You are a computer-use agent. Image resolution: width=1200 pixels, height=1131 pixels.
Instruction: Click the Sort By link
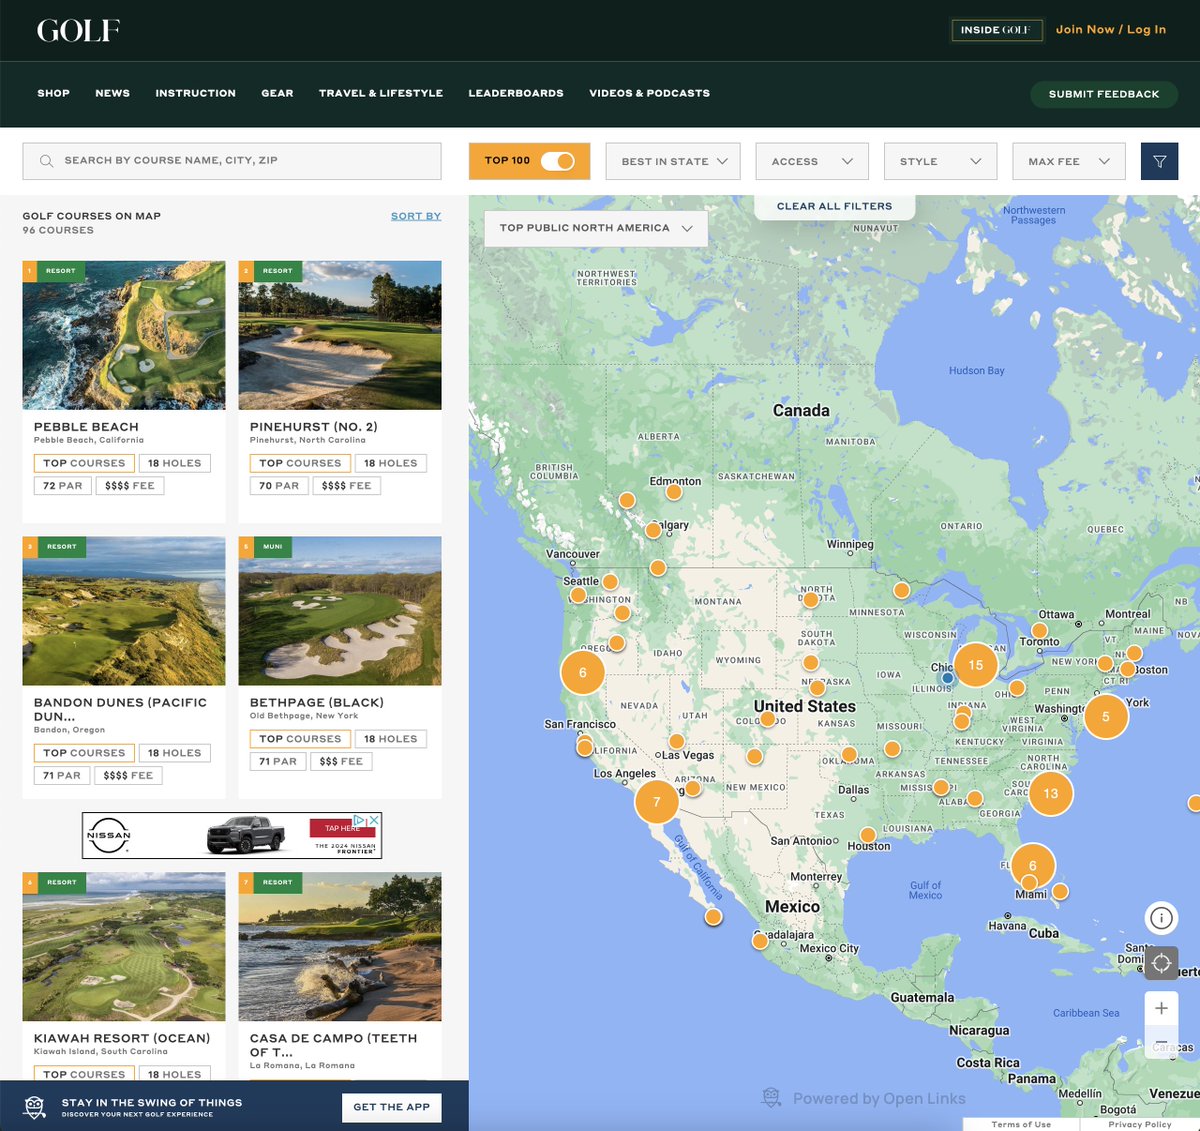[x=416, y=216]
